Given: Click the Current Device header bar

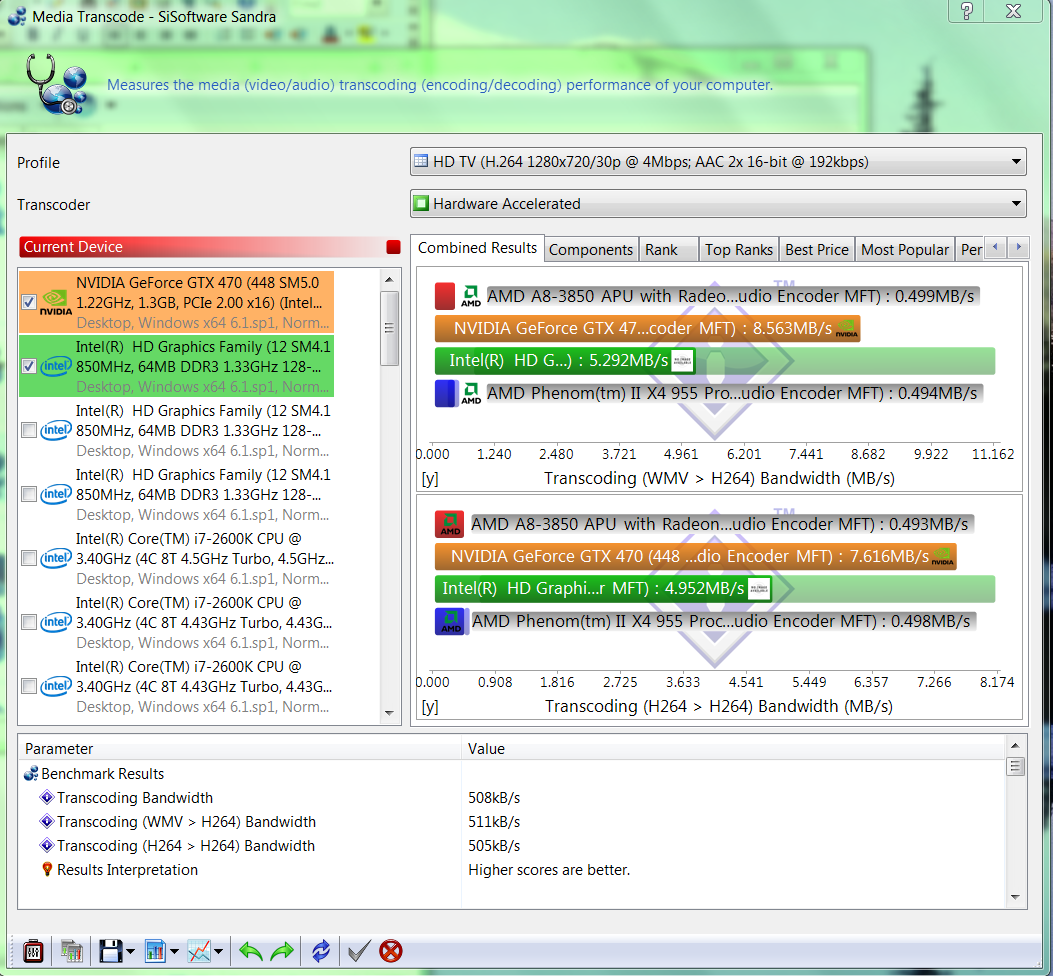Looking at the screenshot, I should pyautogui.click(x=210, y=247).
